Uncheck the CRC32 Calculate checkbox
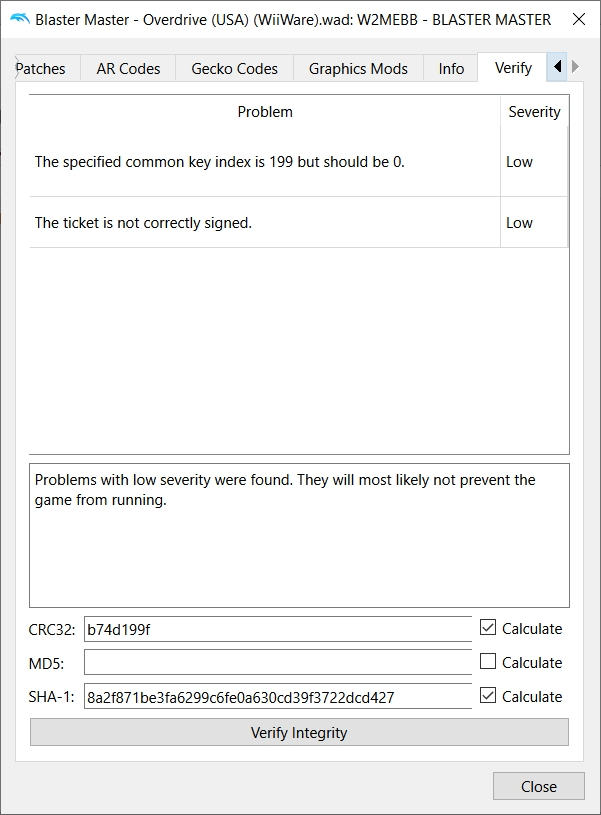The height and width of the screenshot is (815, 601). click(488, 627)
